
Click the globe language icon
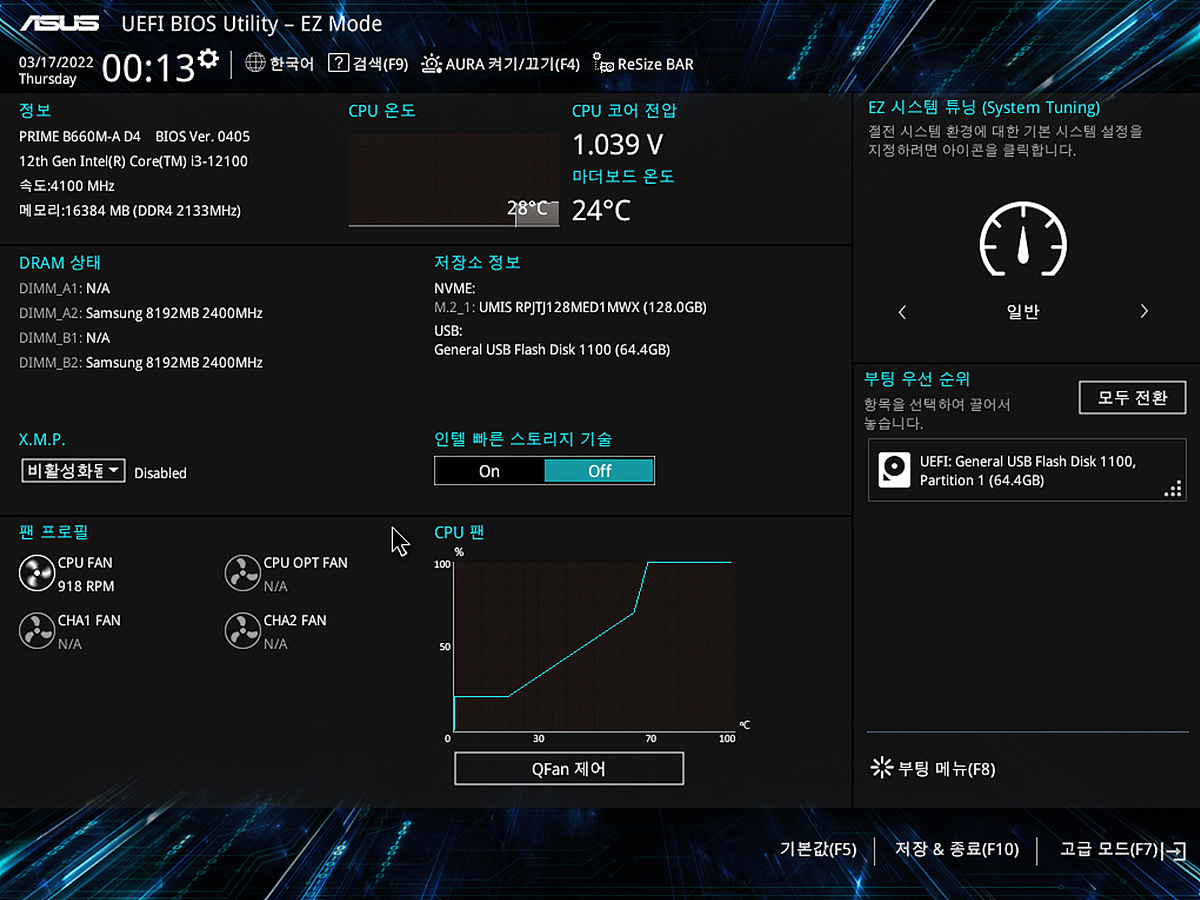(255, 64)
